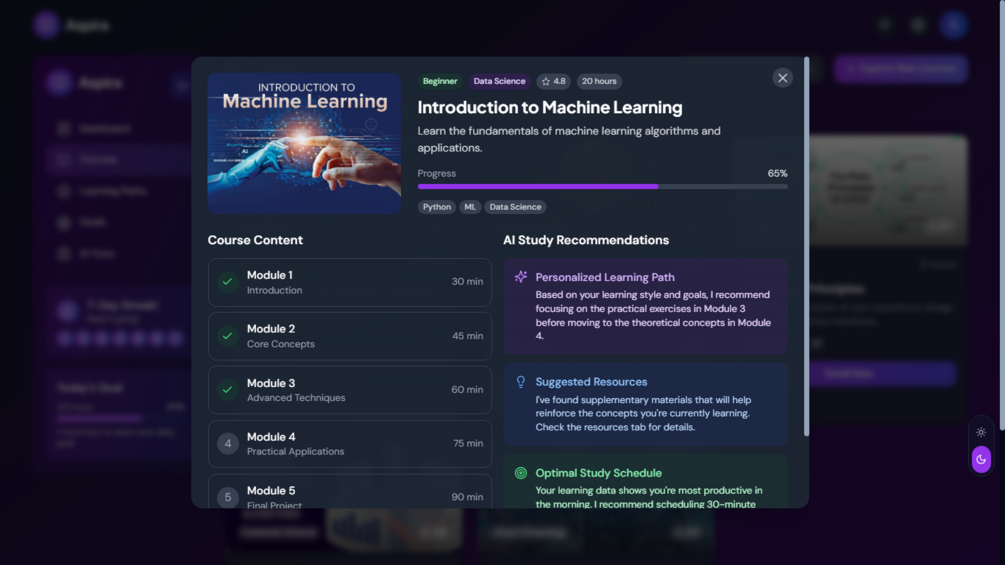The width and height of the screenshot is (1005, 565).
Task: Click the Python tag
Action: pos(436,207)
